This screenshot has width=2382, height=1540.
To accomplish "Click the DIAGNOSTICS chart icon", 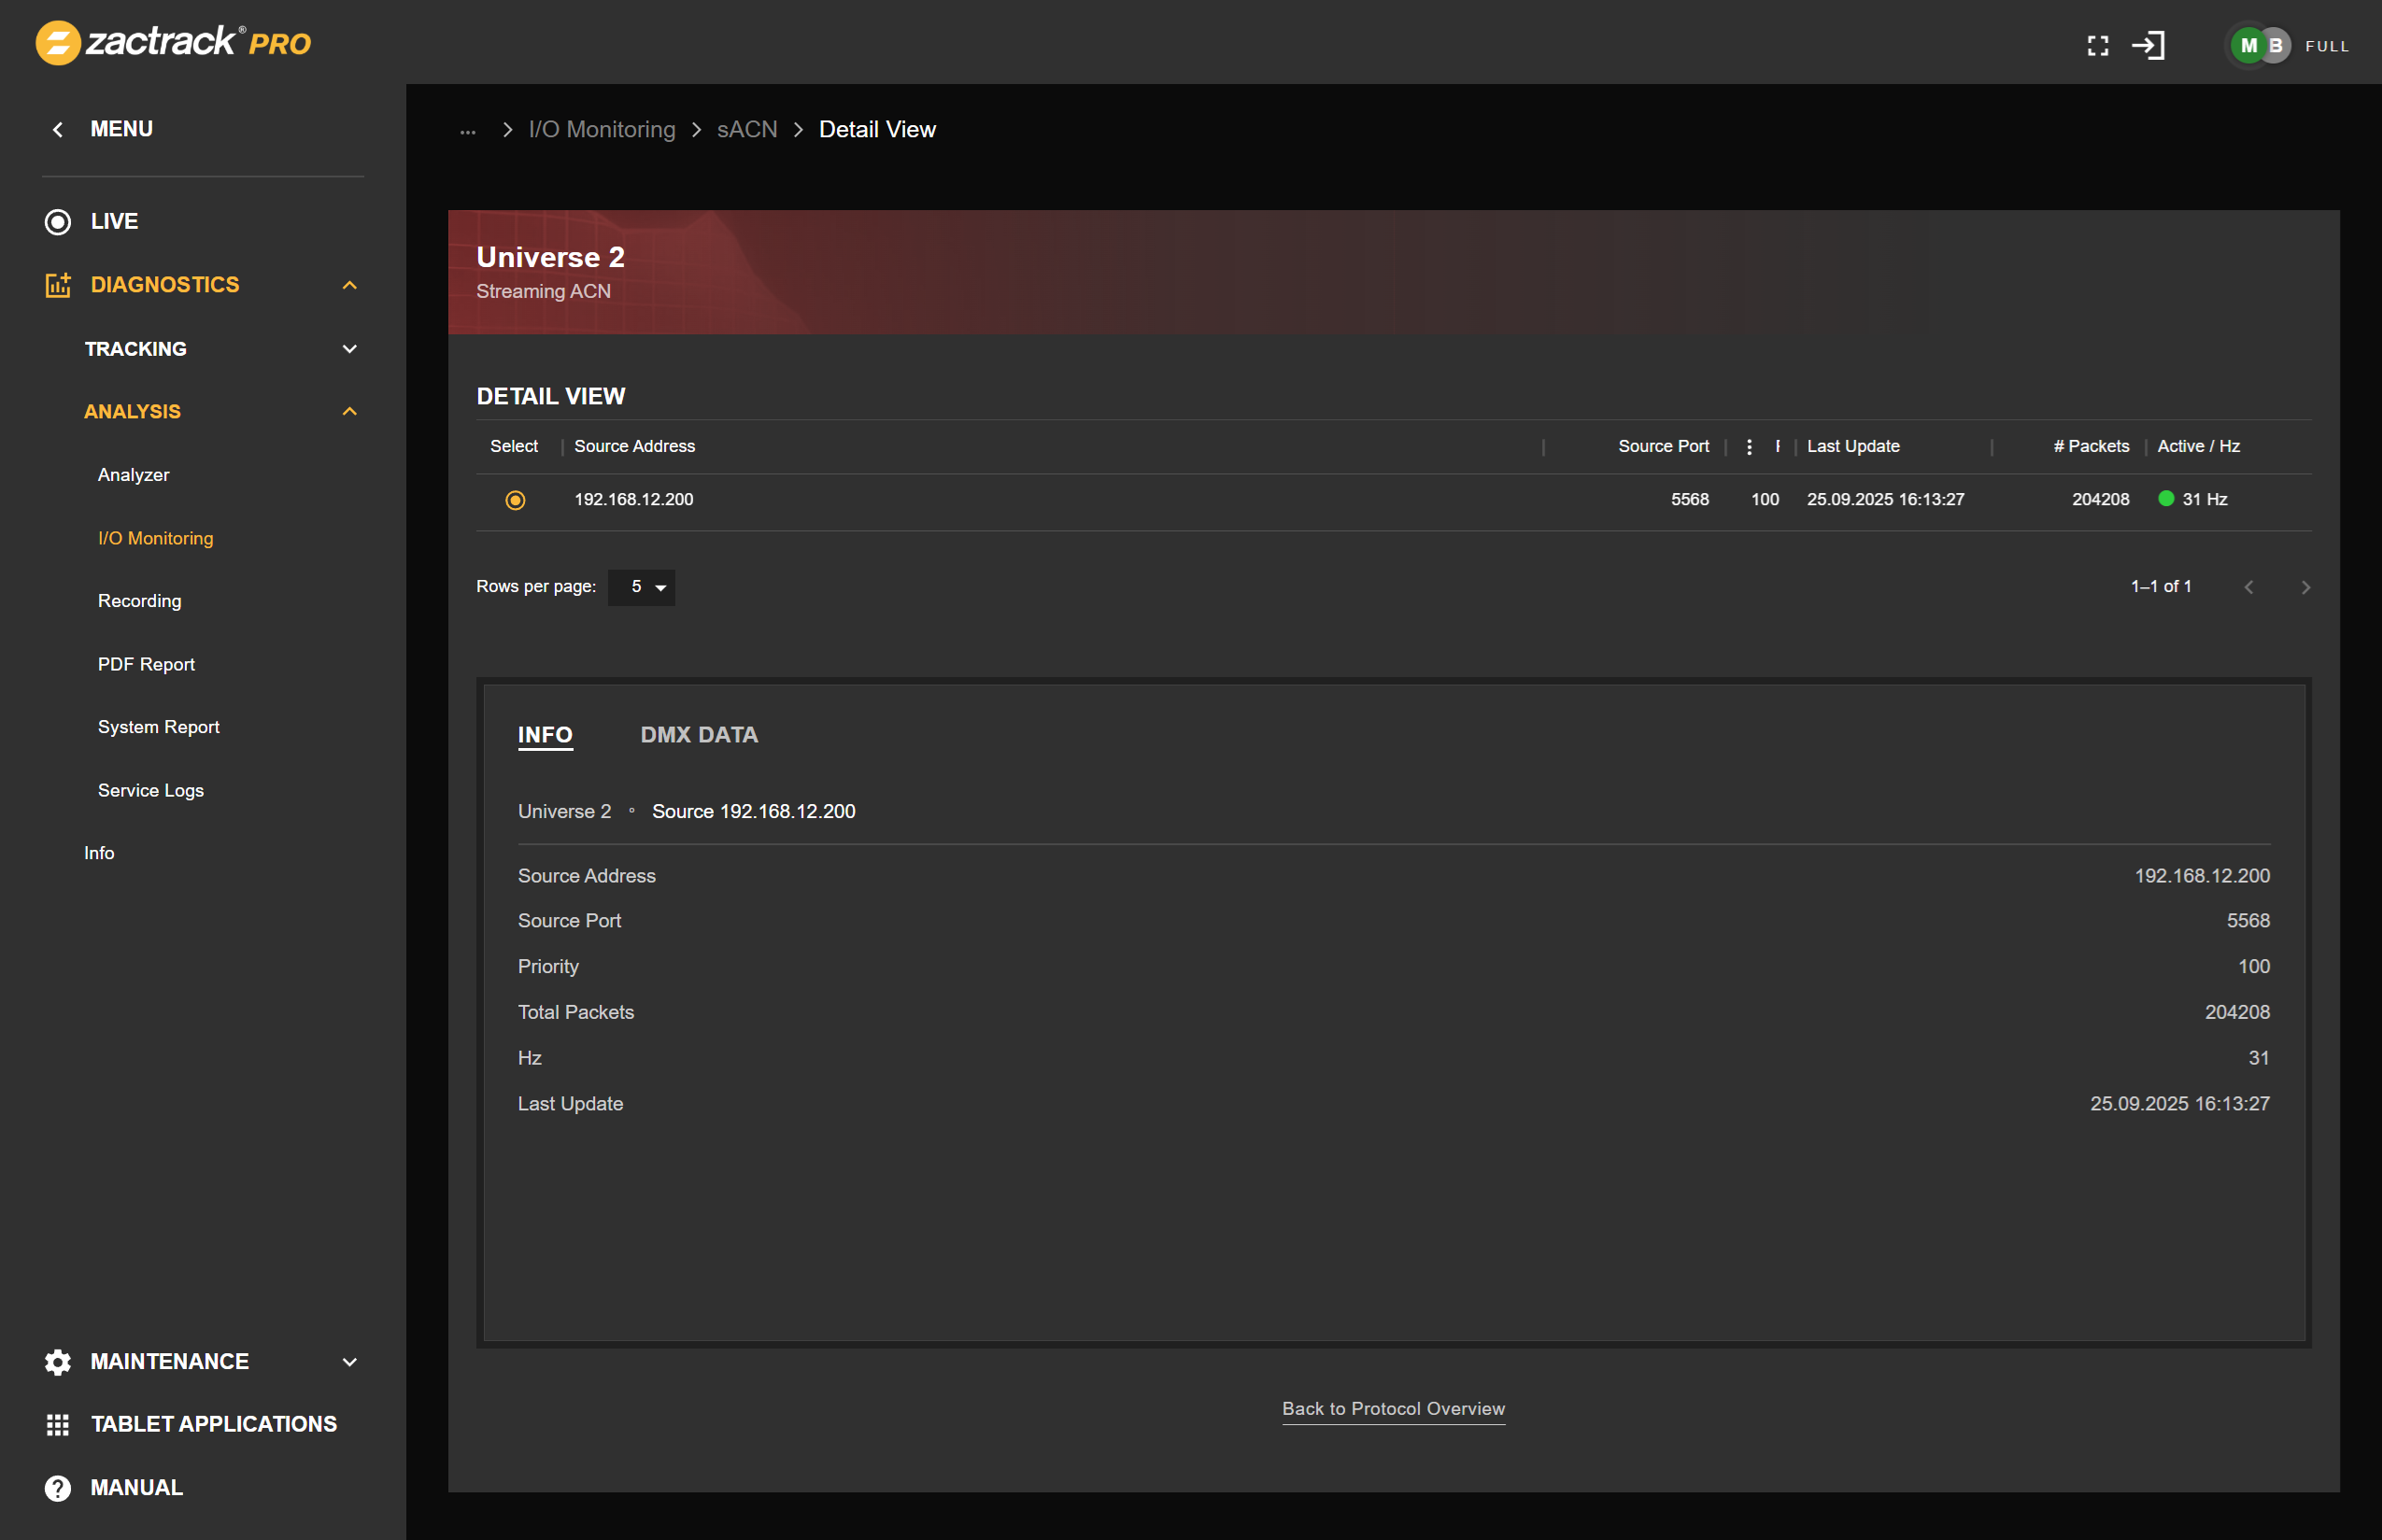I will point(57,285).
